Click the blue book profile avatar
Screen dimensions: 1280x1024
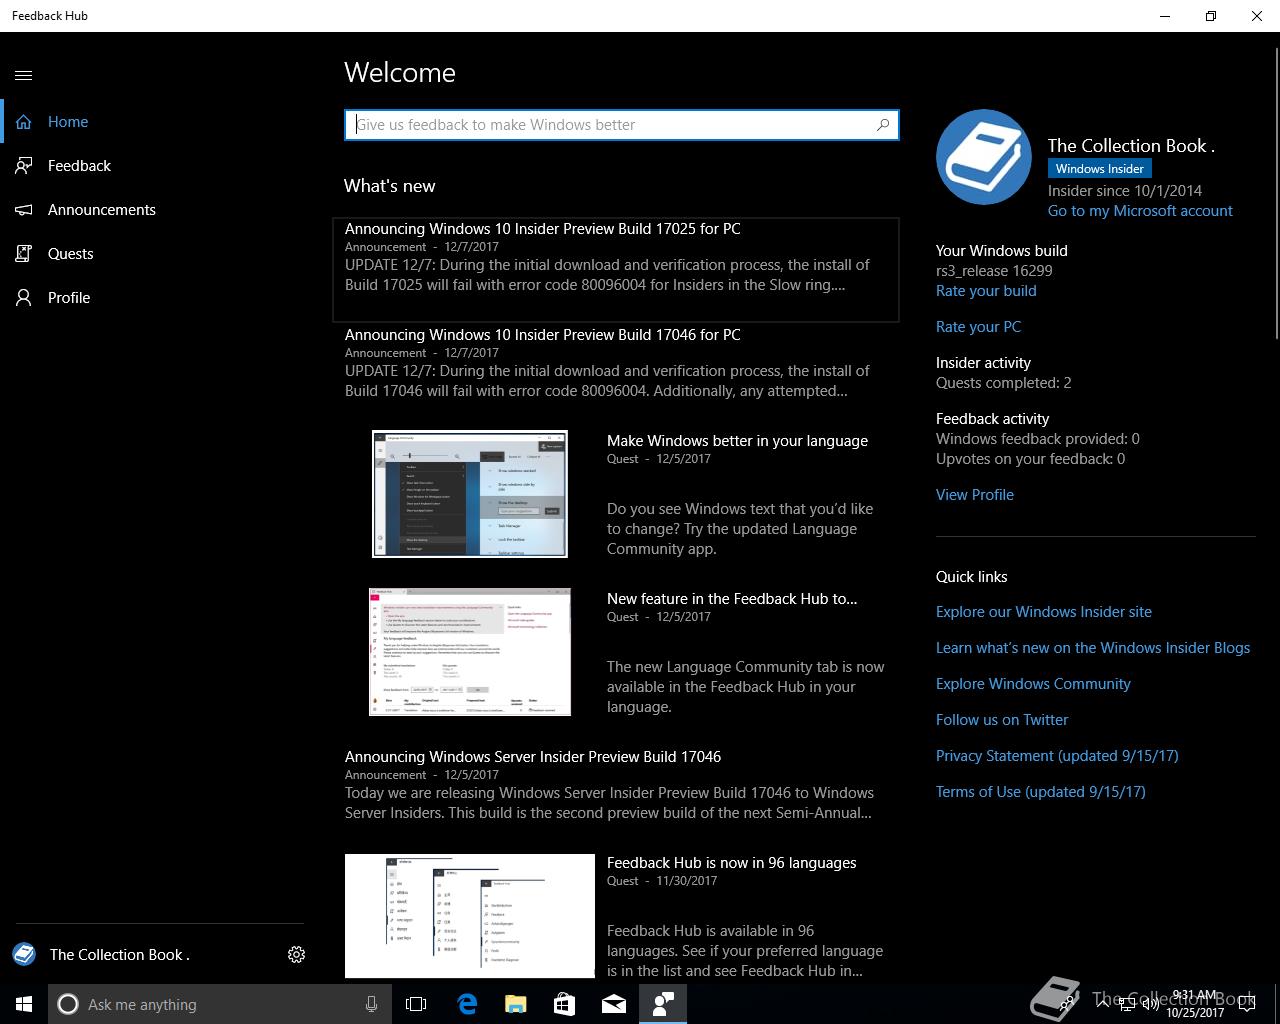click(984, 157)
